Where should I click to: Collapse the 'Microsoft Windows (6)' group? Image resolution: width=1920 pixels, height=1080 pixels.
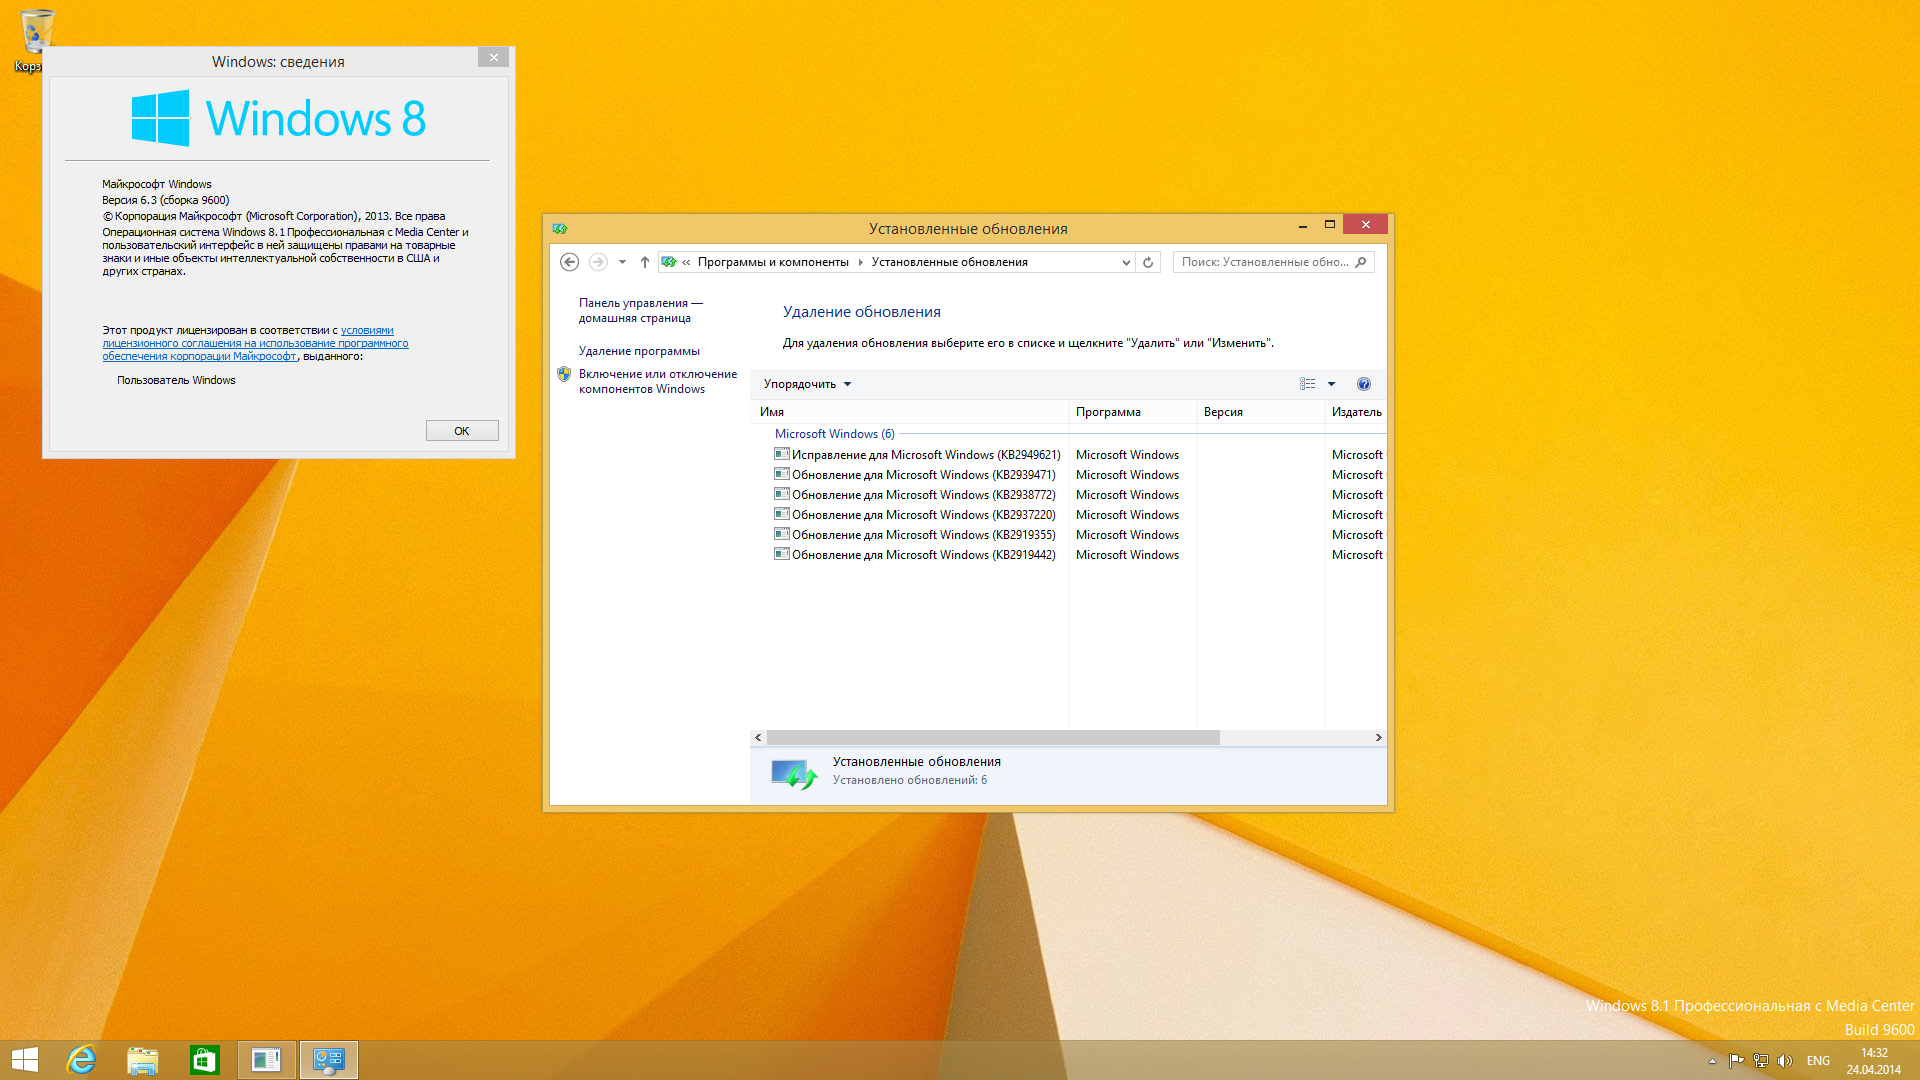click(x=834, y=434)
